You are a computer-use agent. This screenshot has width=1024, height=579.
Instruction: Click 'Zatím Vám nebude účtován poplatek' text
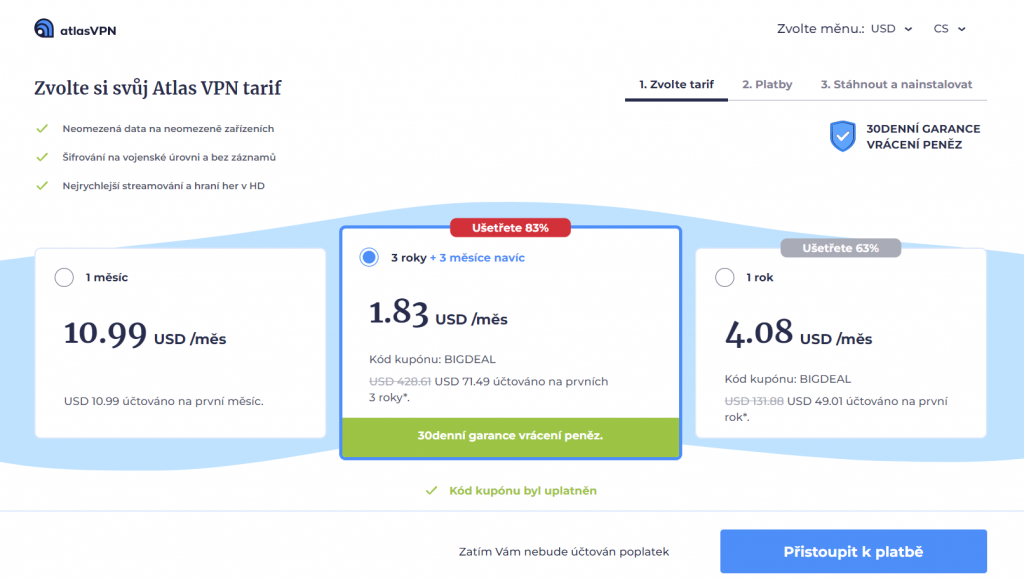click(564, 552)
